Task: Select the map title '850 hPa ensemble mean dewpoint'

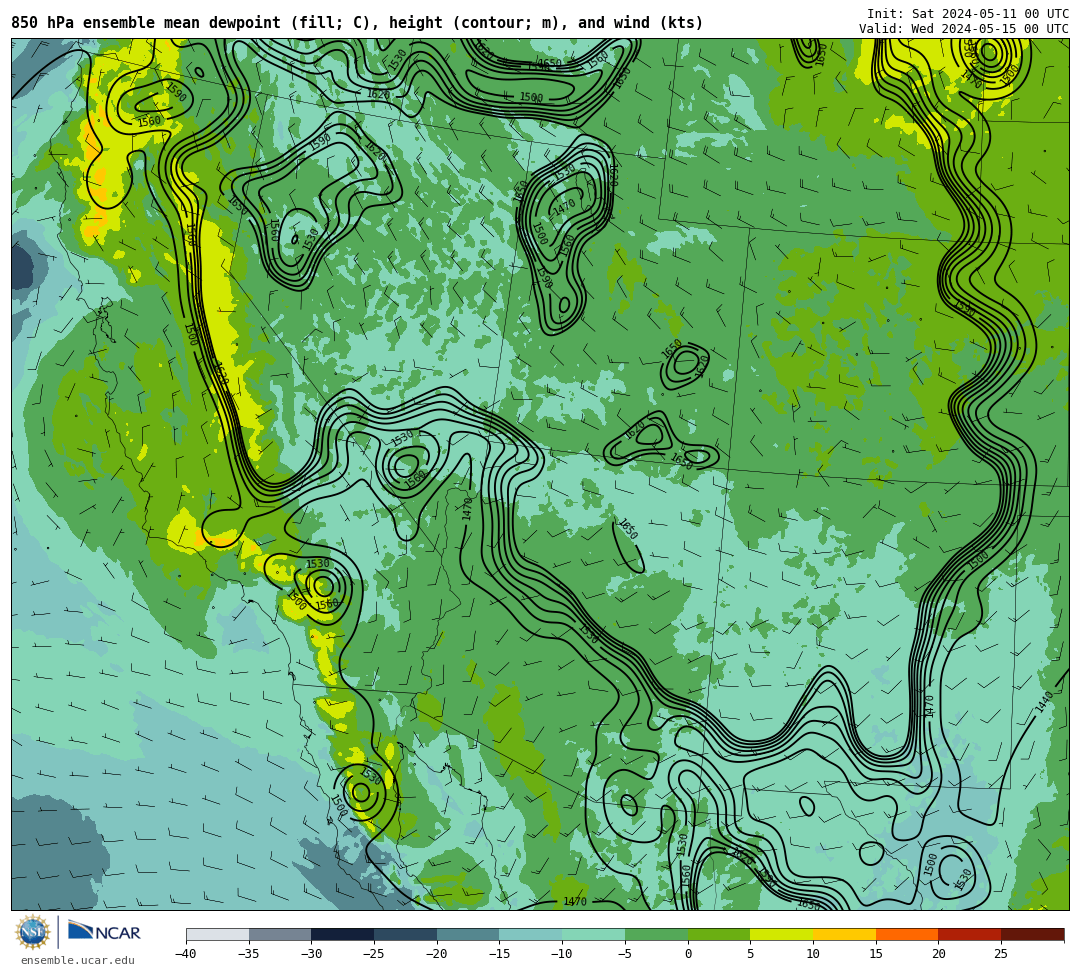Action: 146,23
